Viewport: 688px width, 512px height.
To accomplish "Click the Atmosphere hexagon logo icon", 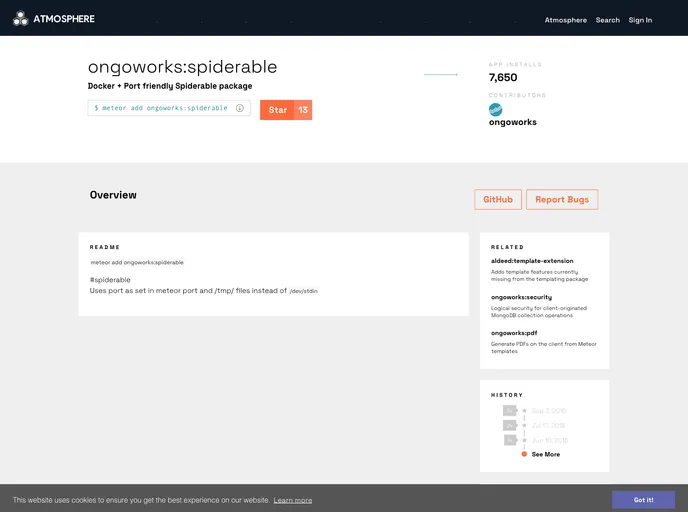I will [x=20, y=18].
